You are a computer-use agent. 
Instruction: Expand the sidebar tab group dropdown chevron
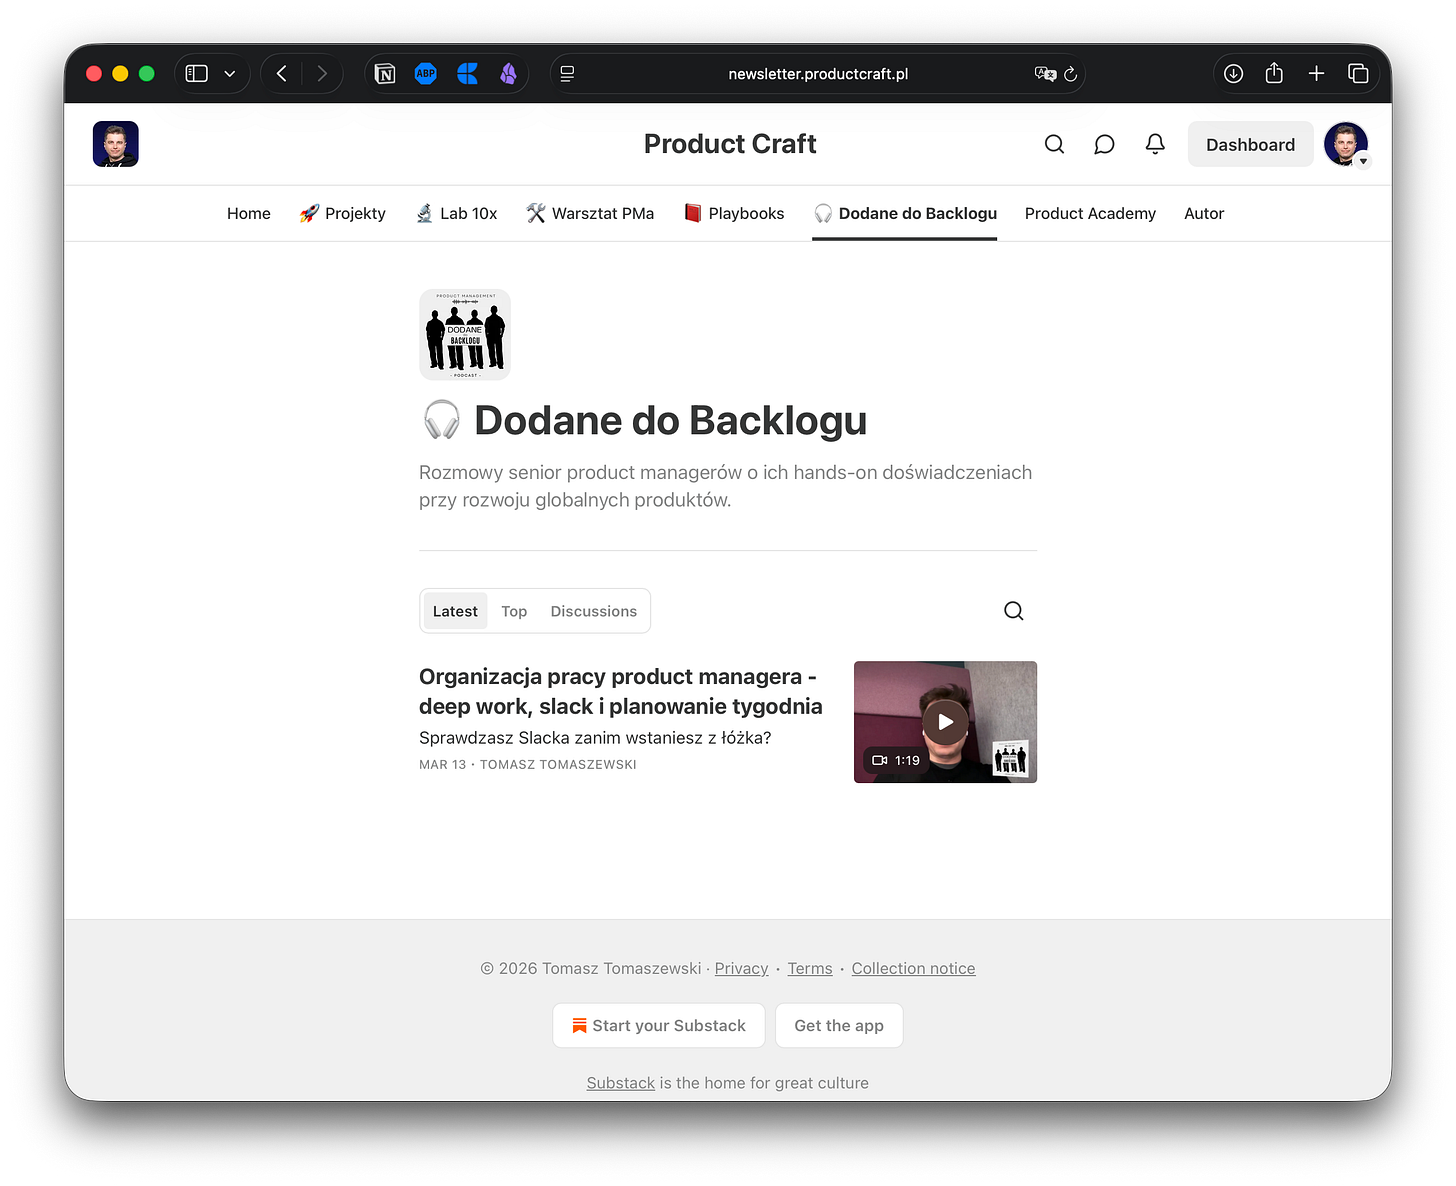tap(230, 74)
